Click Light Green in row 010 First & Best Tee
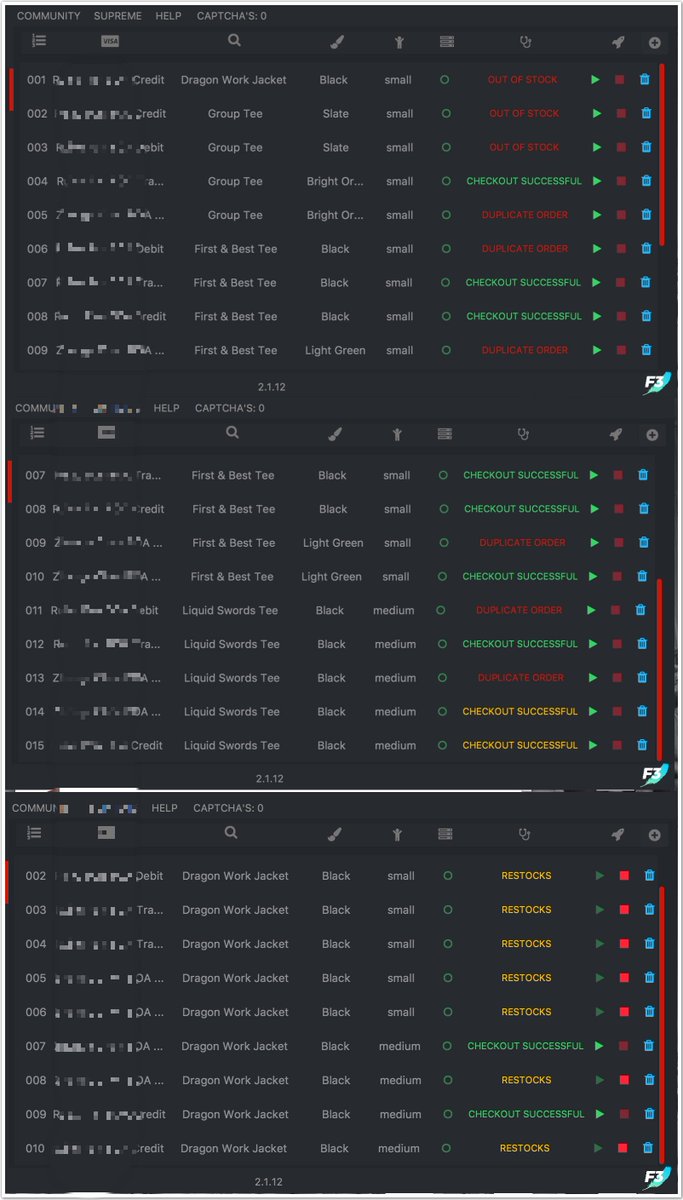Screen dimensions: 683x1200 [x=332, y=576]
